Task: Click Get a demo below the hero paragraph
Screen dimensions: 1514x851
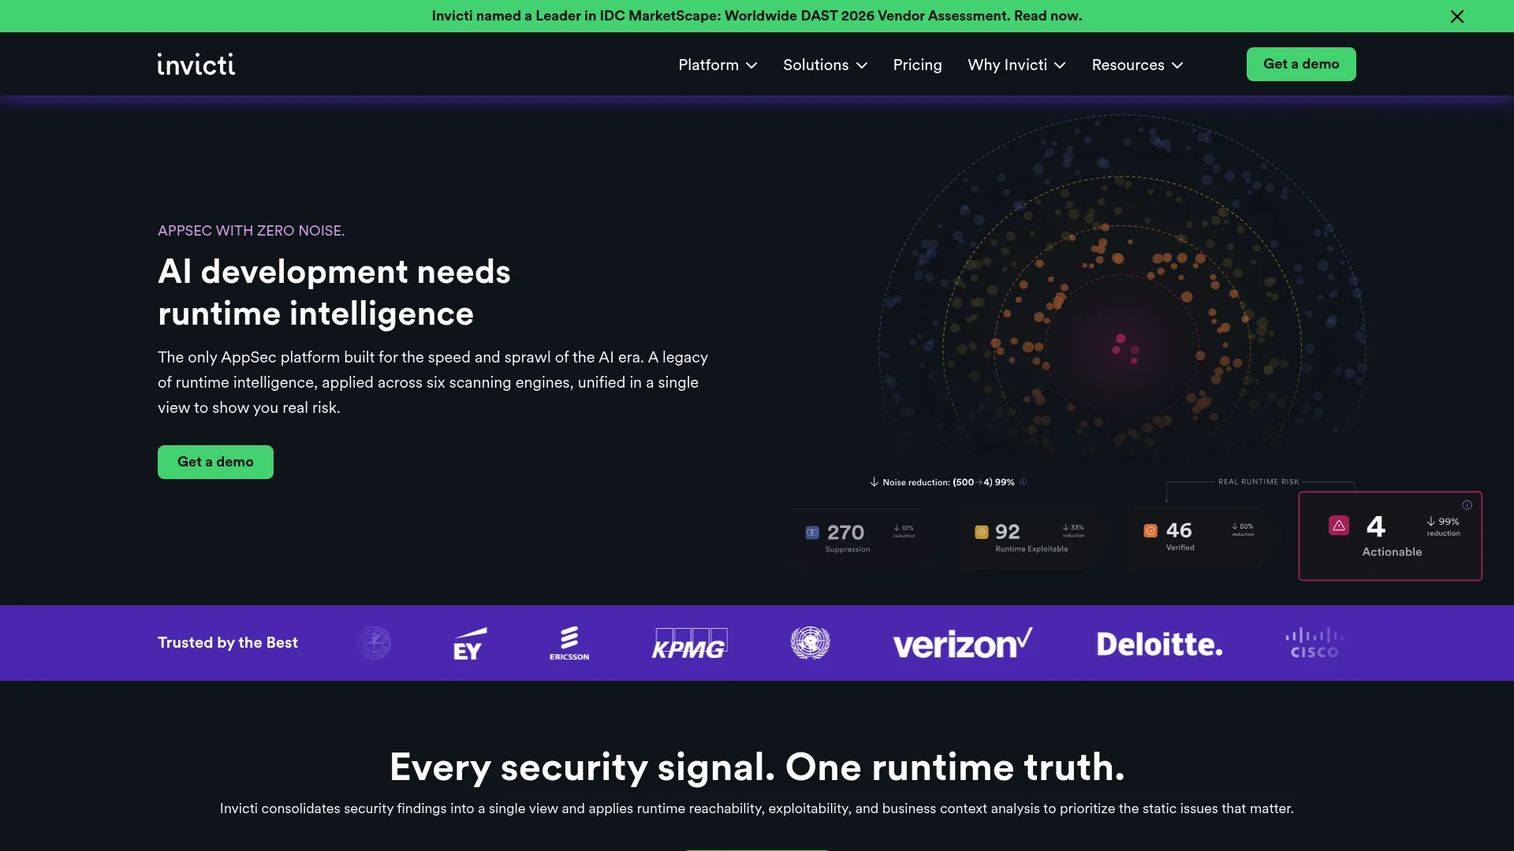Action: (x=215, y=462)
